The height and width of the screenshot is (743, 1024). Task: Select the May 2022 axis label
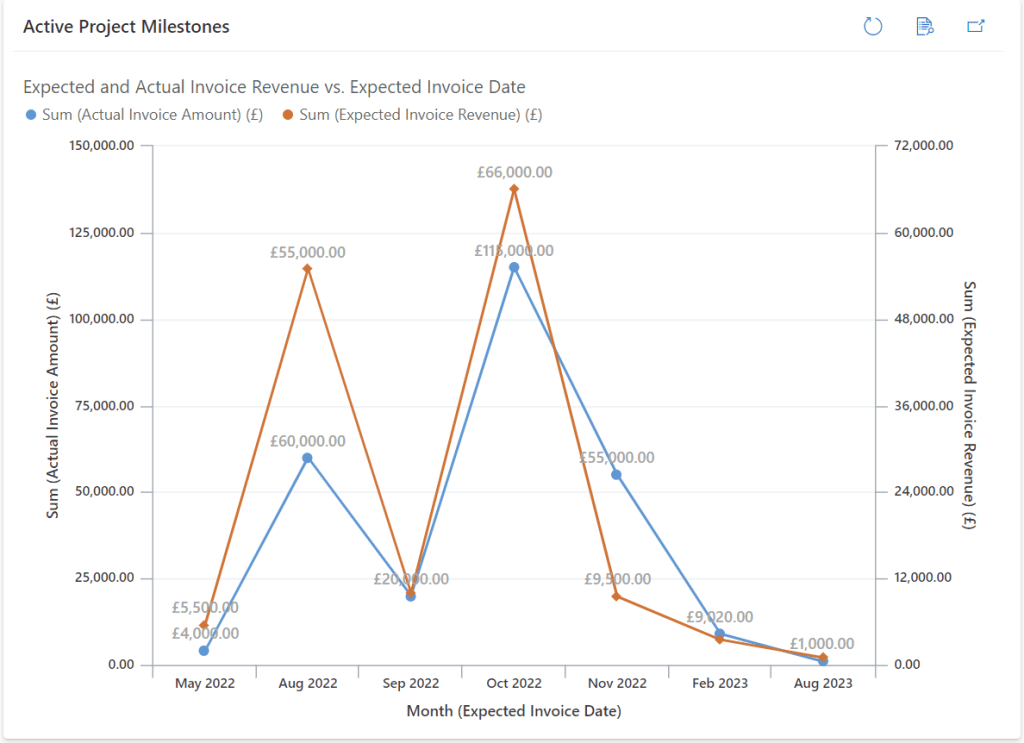tap(205, 683)
